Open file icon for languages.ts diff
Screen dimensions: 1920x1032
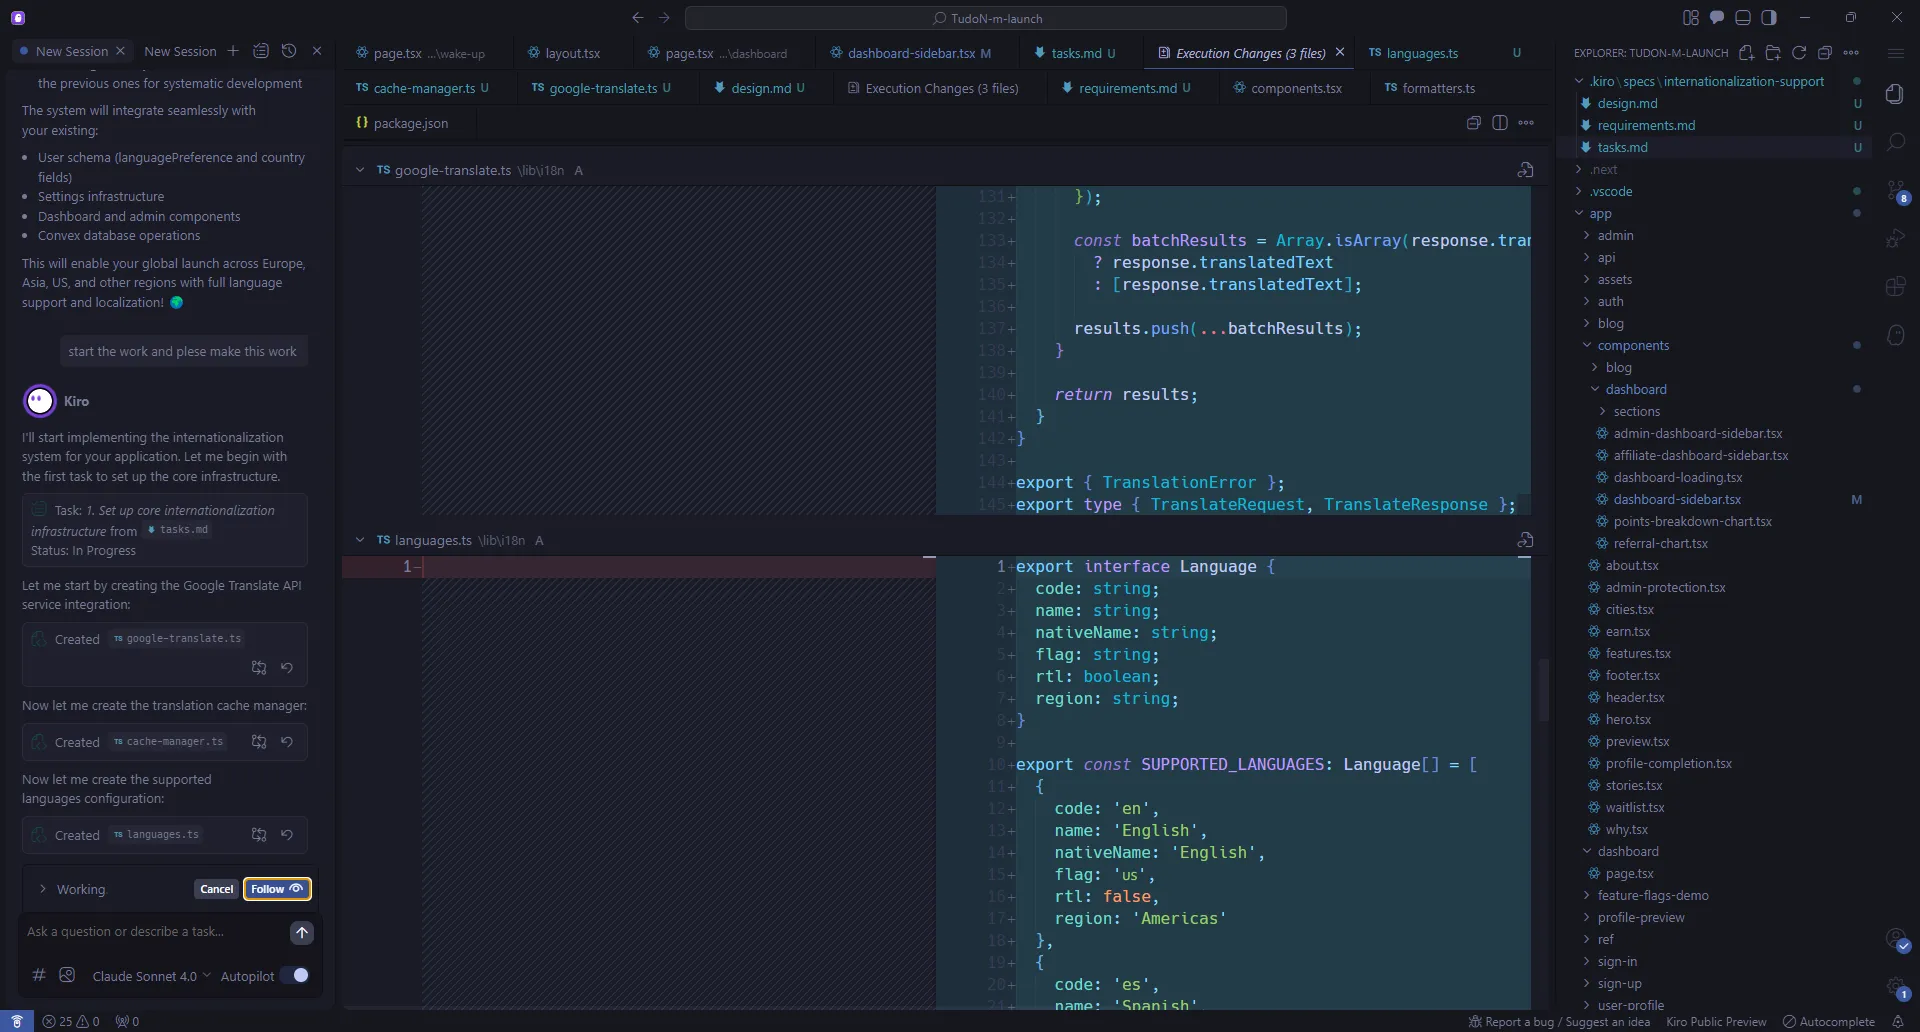[x=1525, y=540]
